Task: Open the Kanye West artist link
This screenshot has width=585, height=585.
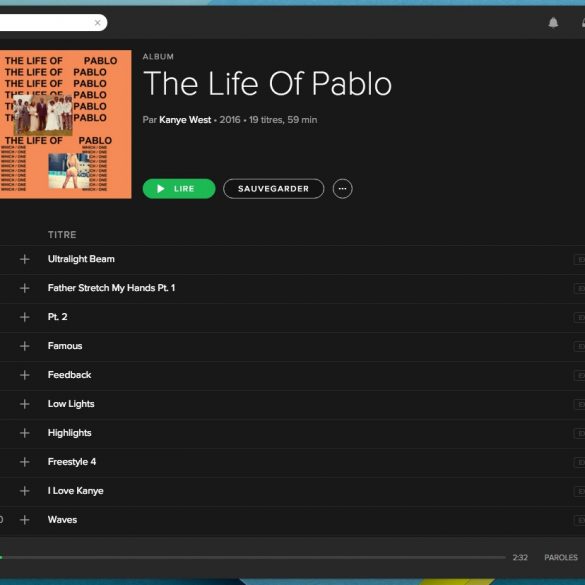Action: (x=185, y=120)
